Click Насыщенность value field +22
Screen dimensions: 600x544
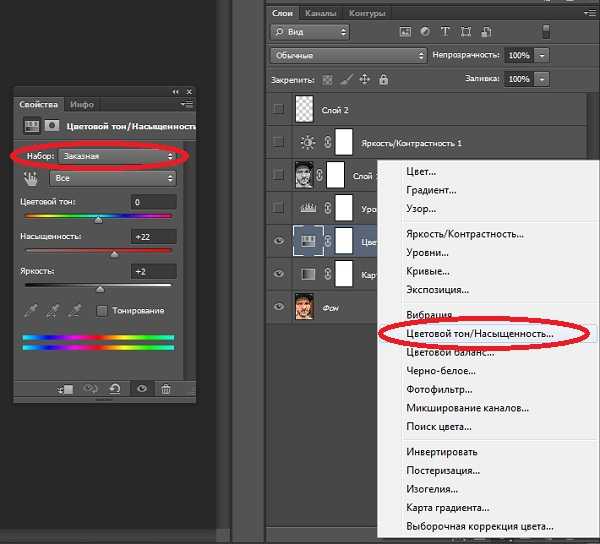(x=153, y=237)
